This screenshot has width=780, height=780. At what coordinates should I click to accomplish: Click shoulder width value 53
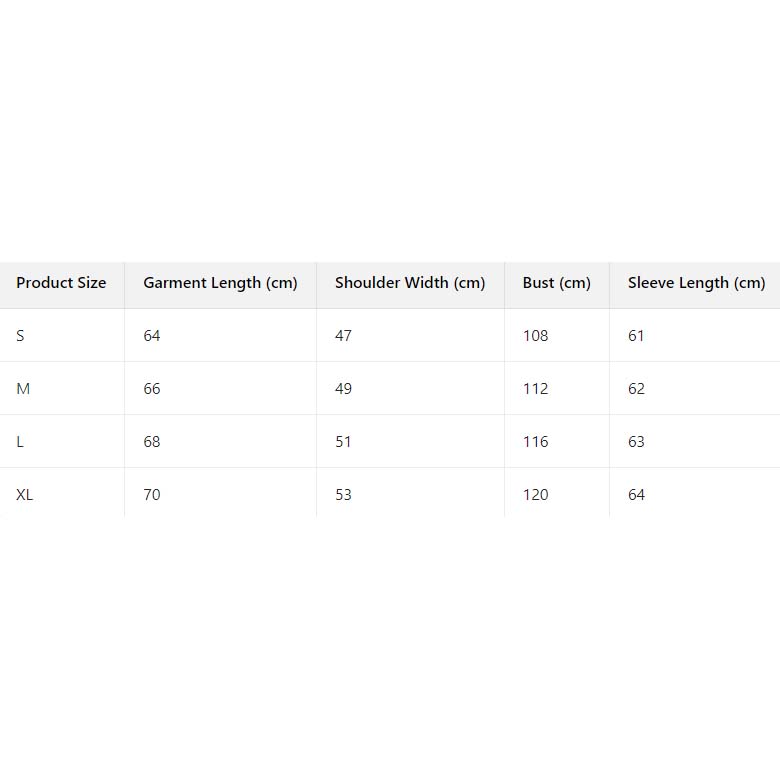pos(343,495)
